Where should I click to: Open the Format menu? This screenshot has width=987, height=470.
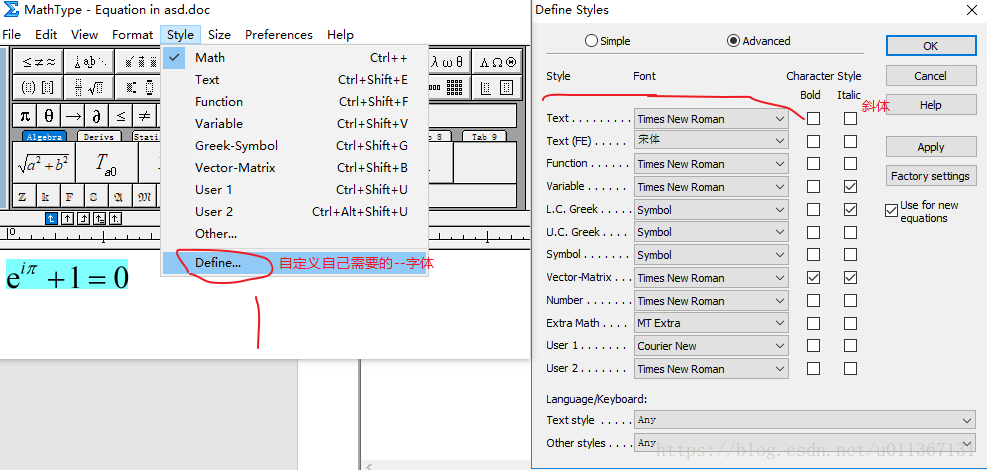pos(132,35)
